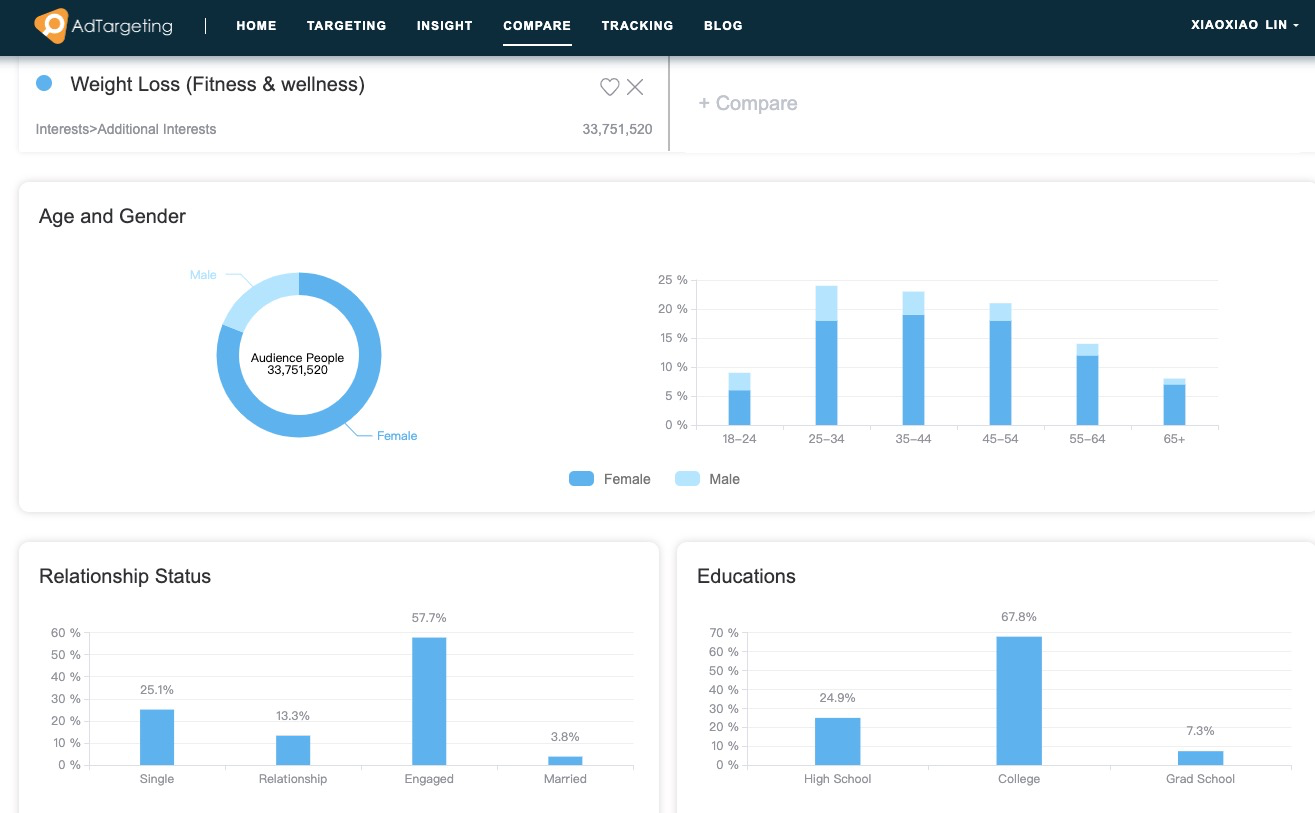Open the Compare panel dropdown area
The image size is (1315, 813).
tap(748, 103)
